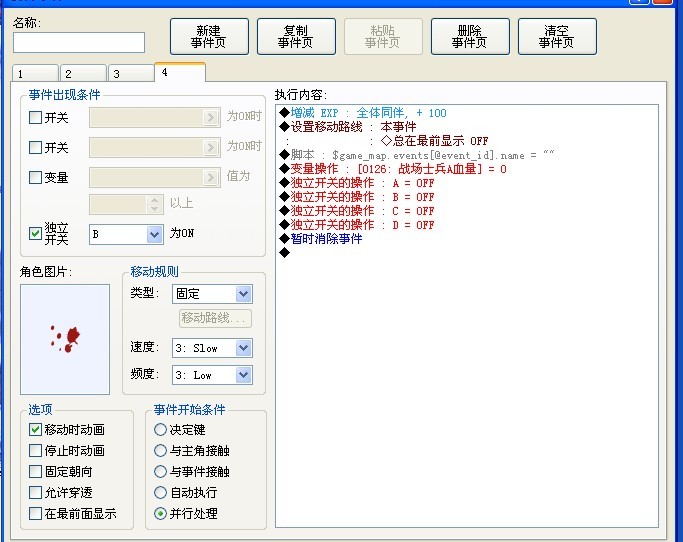Viewport: 683px width, 542px height.
Task: Focus the 名称 input field
Action: pyautogui.click(x=79, y=43)
